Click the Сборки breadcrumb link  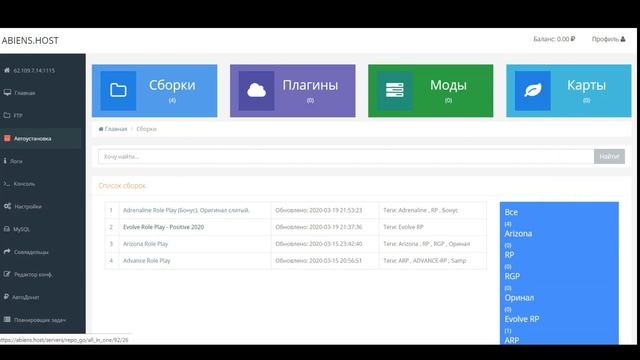(x=146, y=129)
